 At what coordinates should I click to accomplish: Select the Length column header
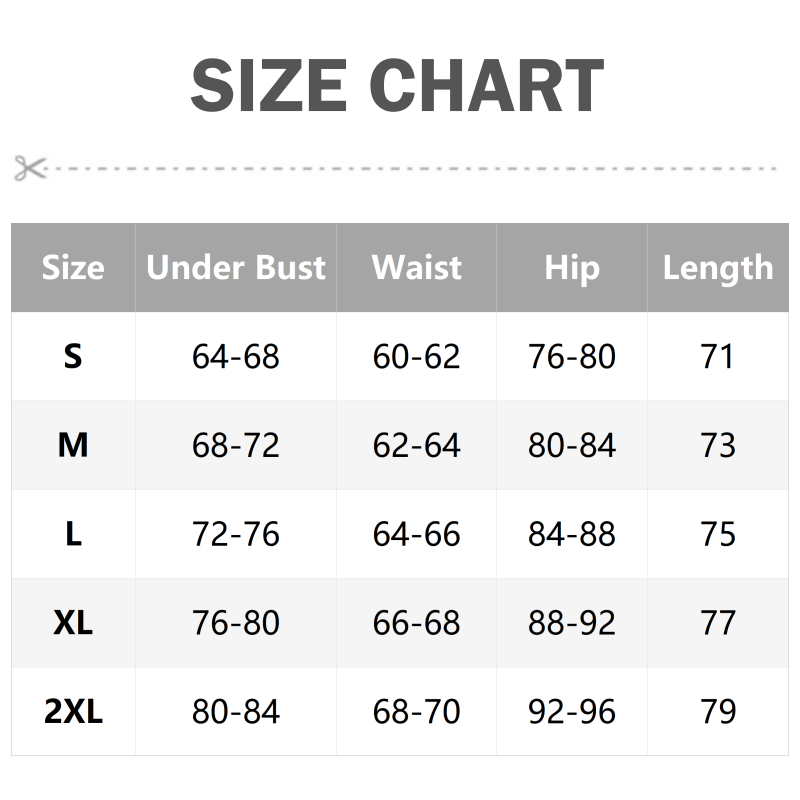coord(718,268)
